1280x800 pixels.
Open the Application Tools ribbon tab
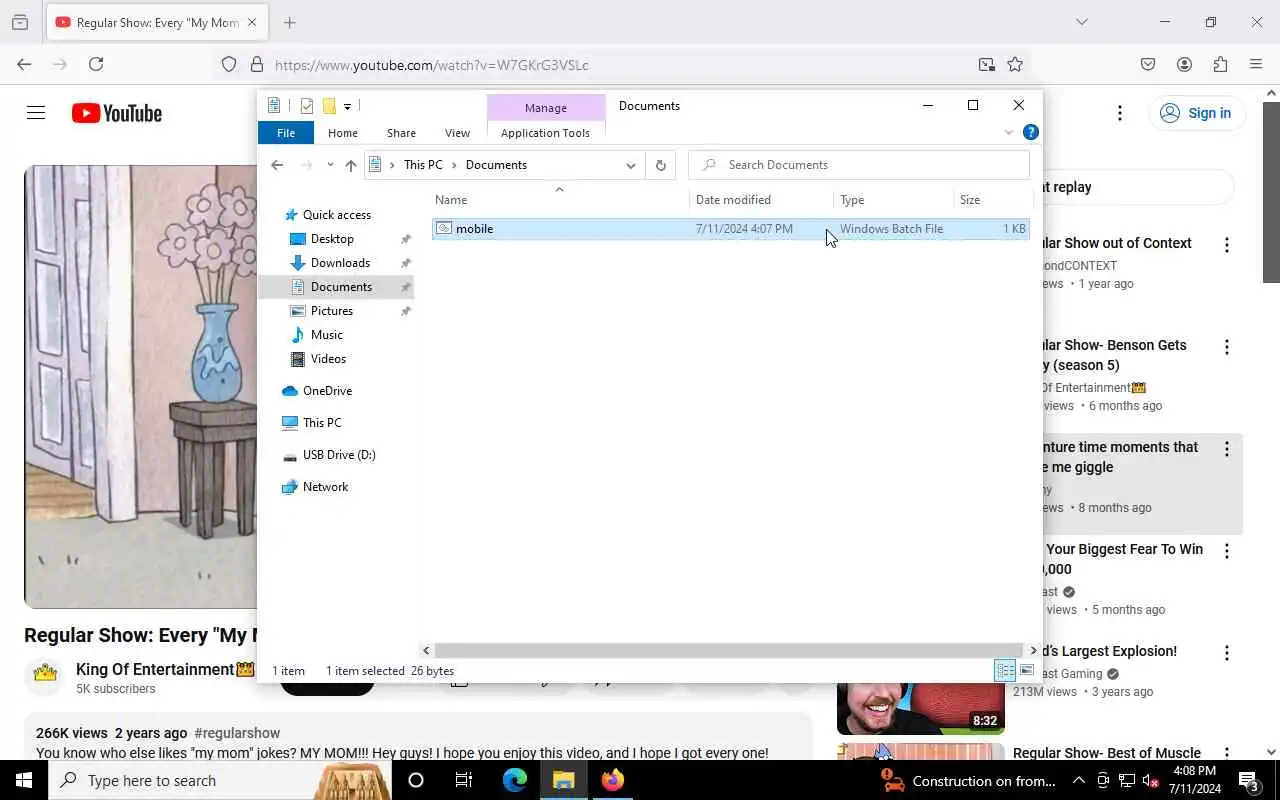pos(545,133)
